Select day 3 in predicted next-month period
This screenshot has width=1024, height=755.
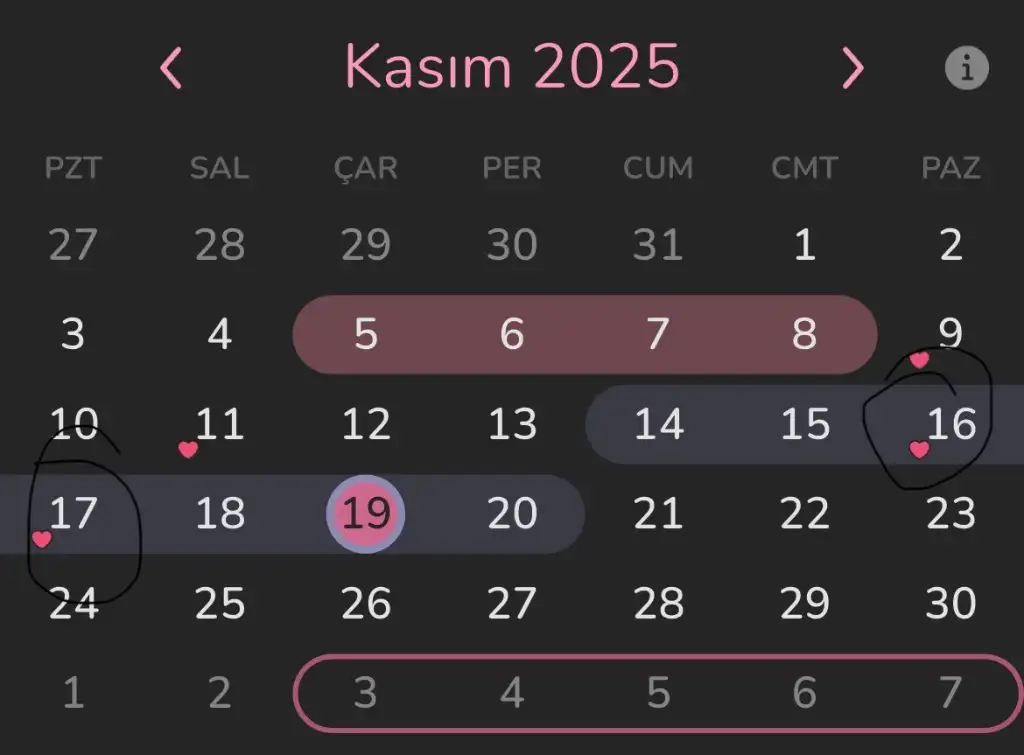366,693
